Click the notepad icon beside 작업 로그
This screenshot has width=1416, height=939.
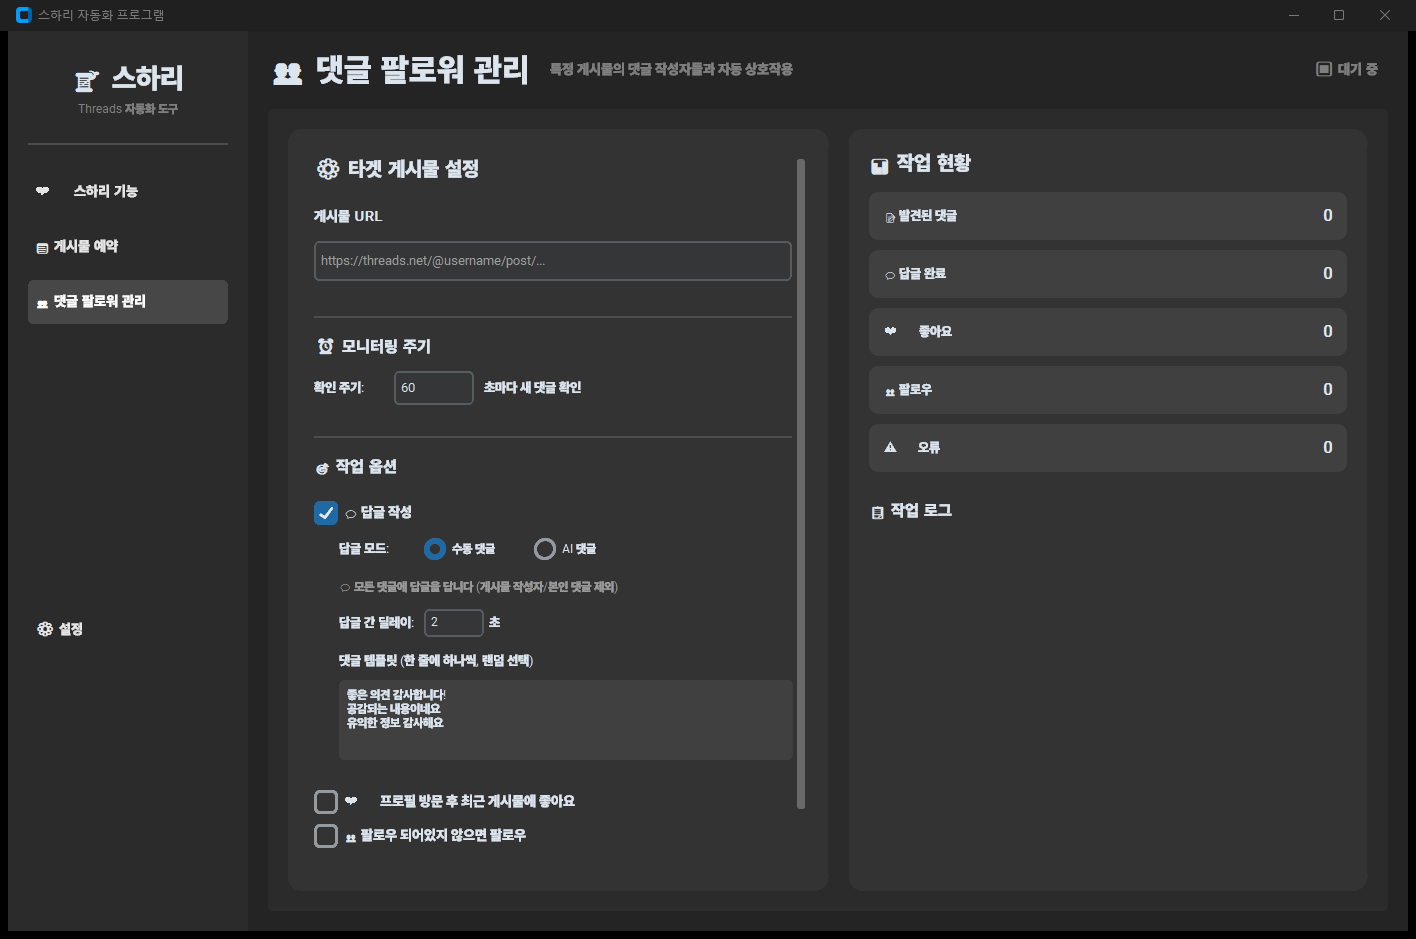tap(878, 512)
